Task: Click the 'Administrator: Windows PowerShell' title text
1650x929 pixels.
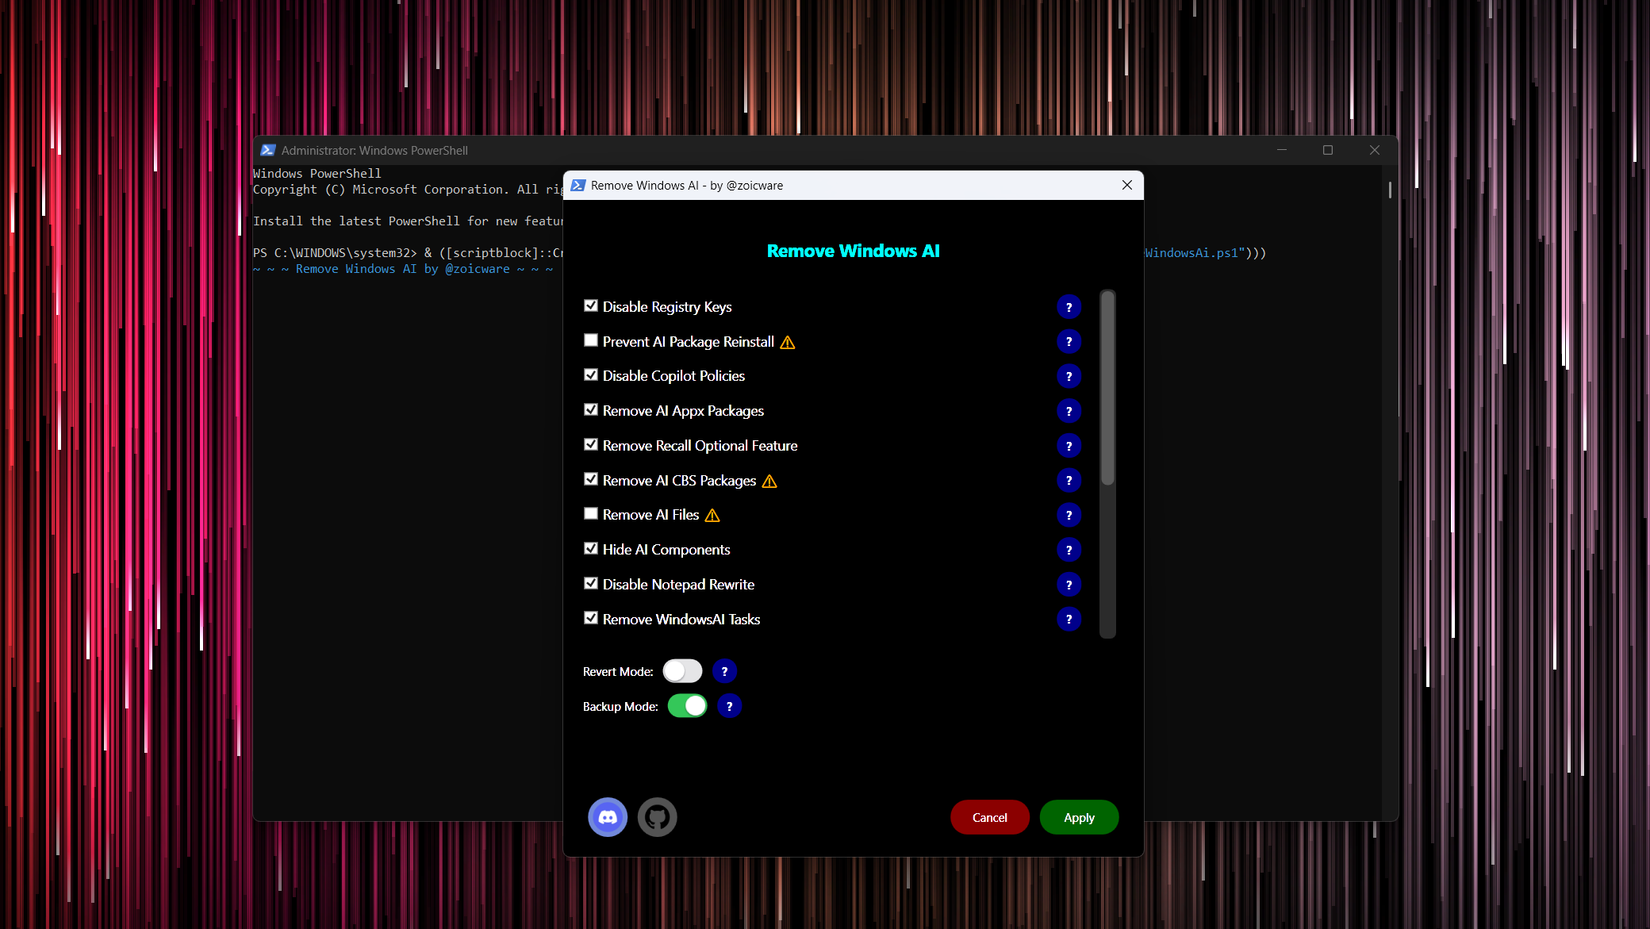Action: (375, 151)
